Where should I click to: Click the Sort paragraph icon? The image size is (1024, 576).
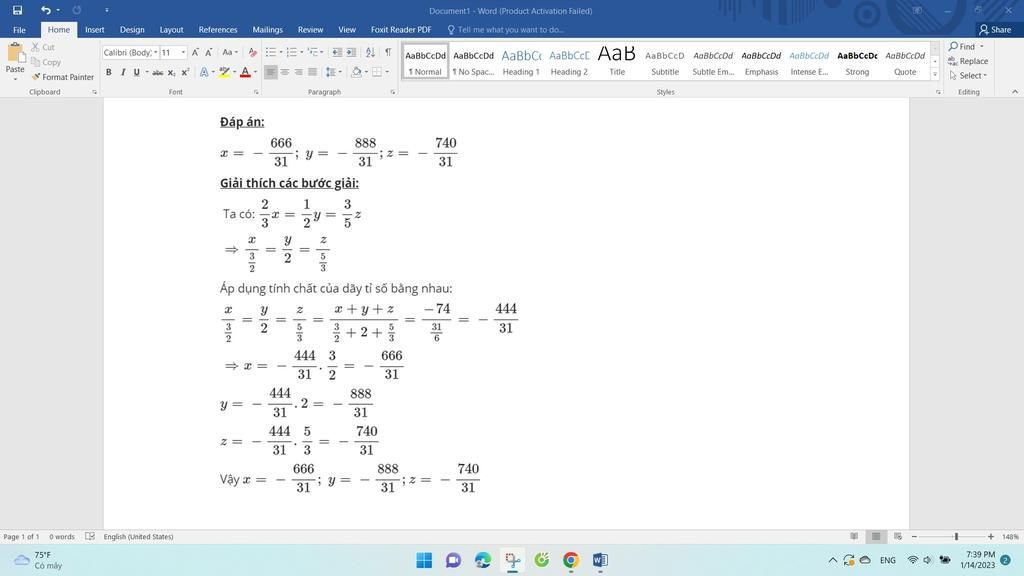pos(371,52)
